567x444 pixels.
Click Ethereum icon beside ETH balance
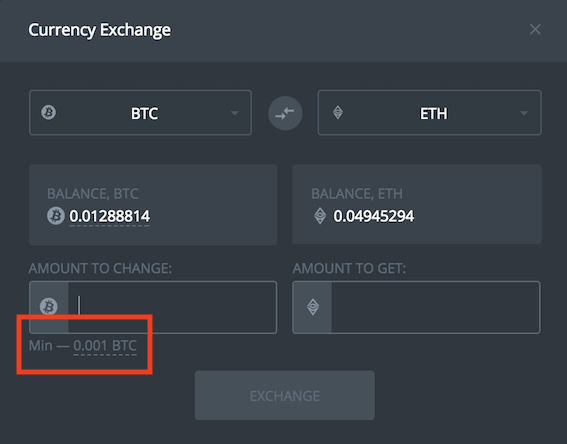tap(320, 216)
